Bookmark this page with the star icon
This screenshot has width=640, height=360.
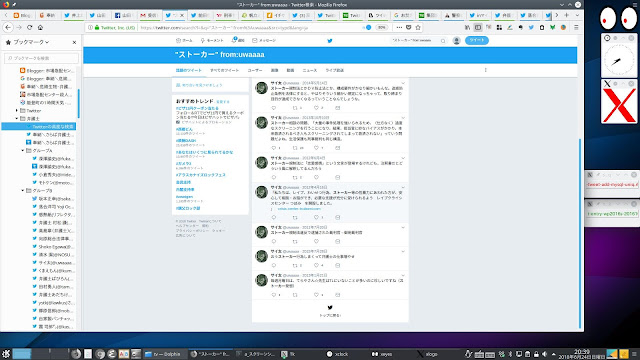(x=418, y=27)
